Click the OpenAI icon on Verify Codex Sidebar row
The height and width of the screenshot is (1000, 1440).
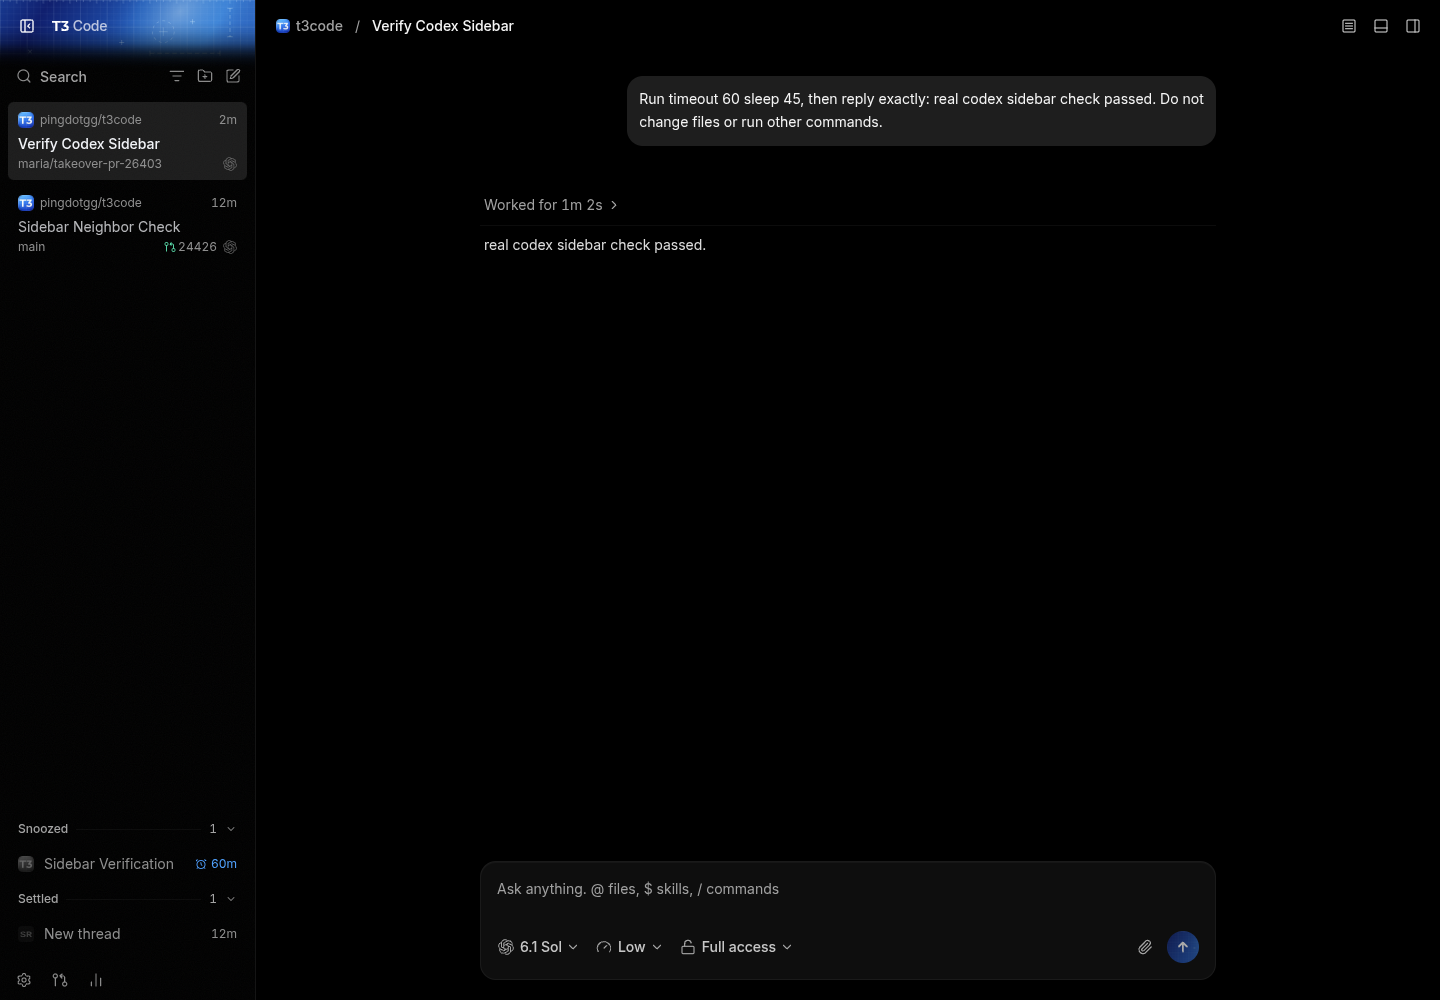pos(230,164)
